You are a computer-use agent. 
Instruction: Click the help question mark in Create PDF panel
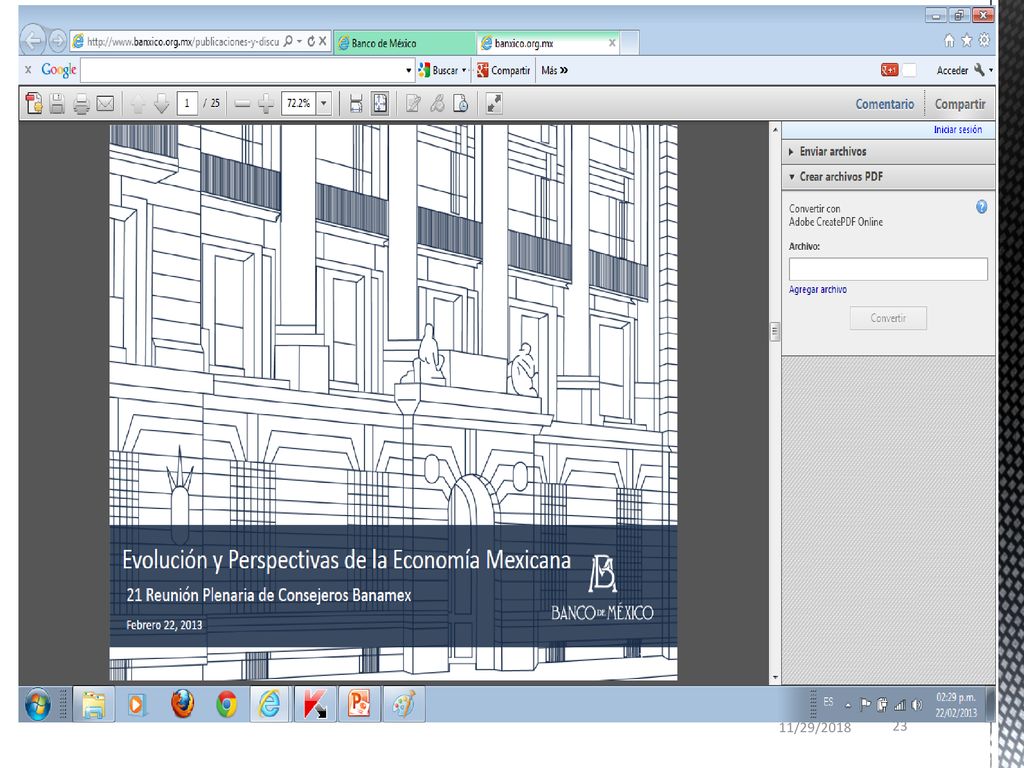coord(981,207)
